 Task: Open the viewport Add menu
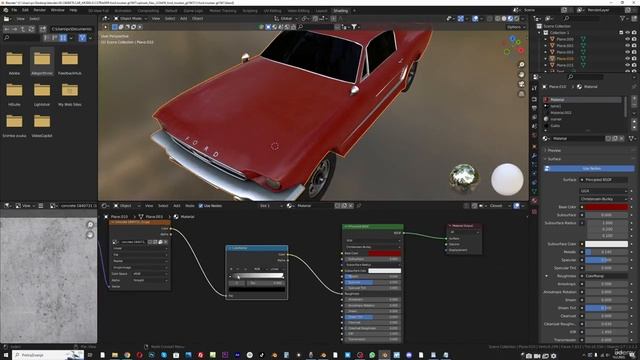click(x=184, y=18)
